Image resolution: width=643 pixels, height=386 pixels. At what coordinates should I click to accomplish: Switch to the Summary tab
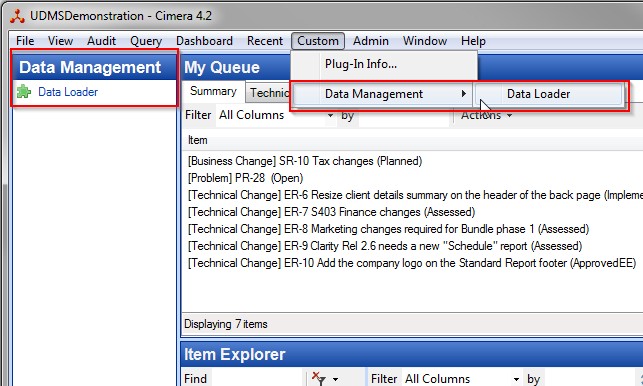[x=213, y=91]
